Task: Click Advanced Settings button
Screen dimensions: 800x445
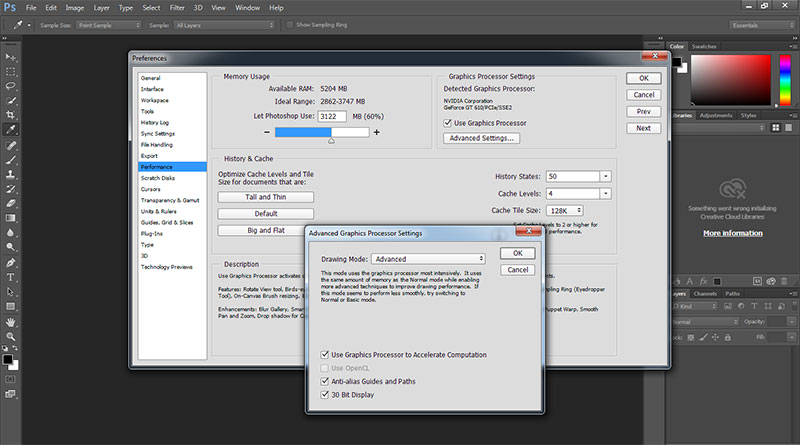Action: (x=482, y=138)
